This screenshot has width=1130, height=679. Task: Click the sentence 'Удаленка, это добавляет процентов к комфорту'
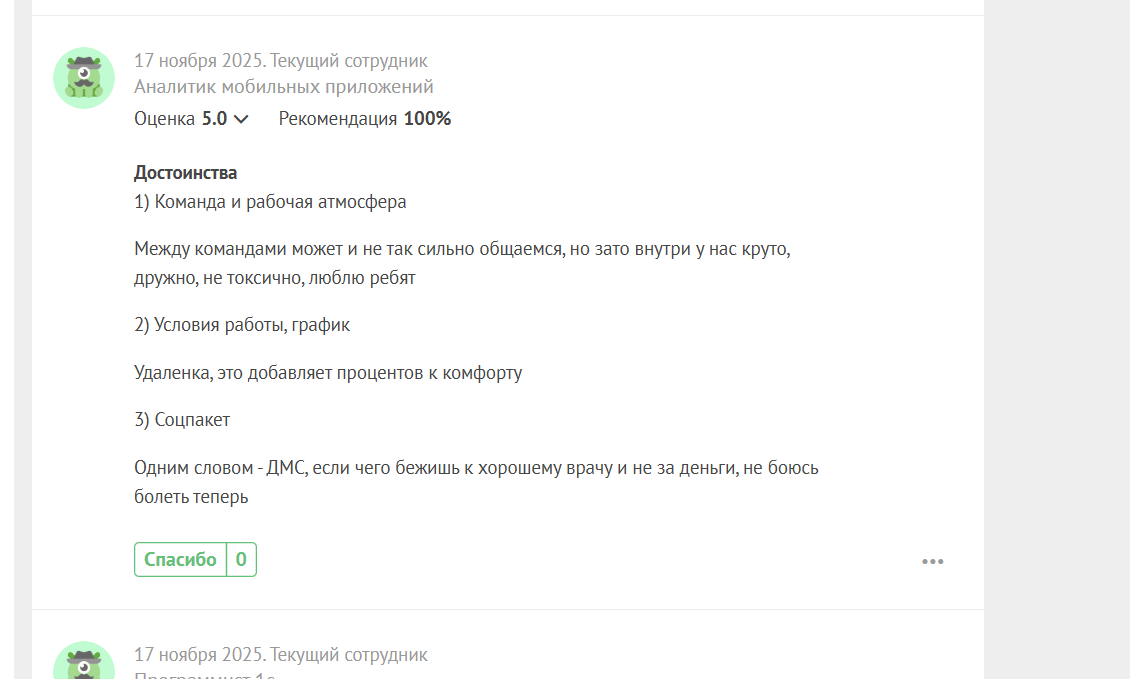pos(328,373)
